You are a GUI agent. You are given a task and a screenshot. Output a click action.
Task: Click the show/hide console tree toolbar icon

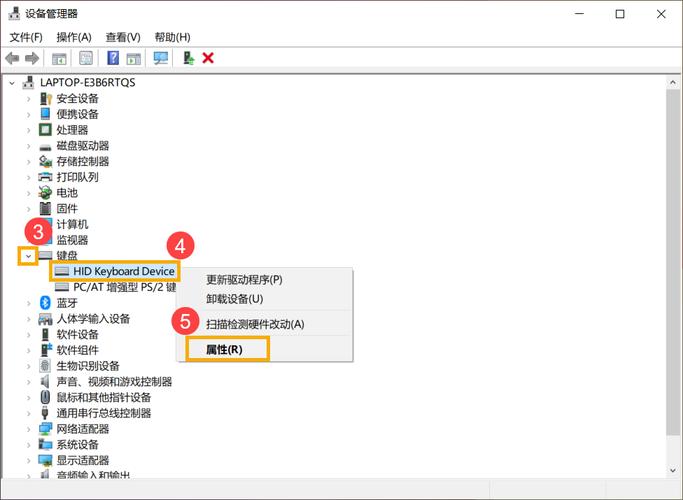(x=60, y=58)
